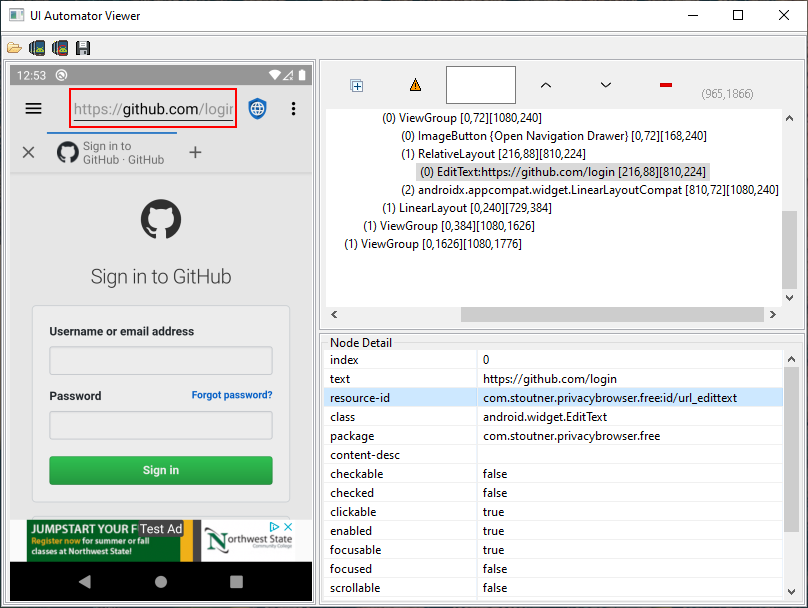Click the package value com.stoutner.privacybrowser.free

(571, 436)
